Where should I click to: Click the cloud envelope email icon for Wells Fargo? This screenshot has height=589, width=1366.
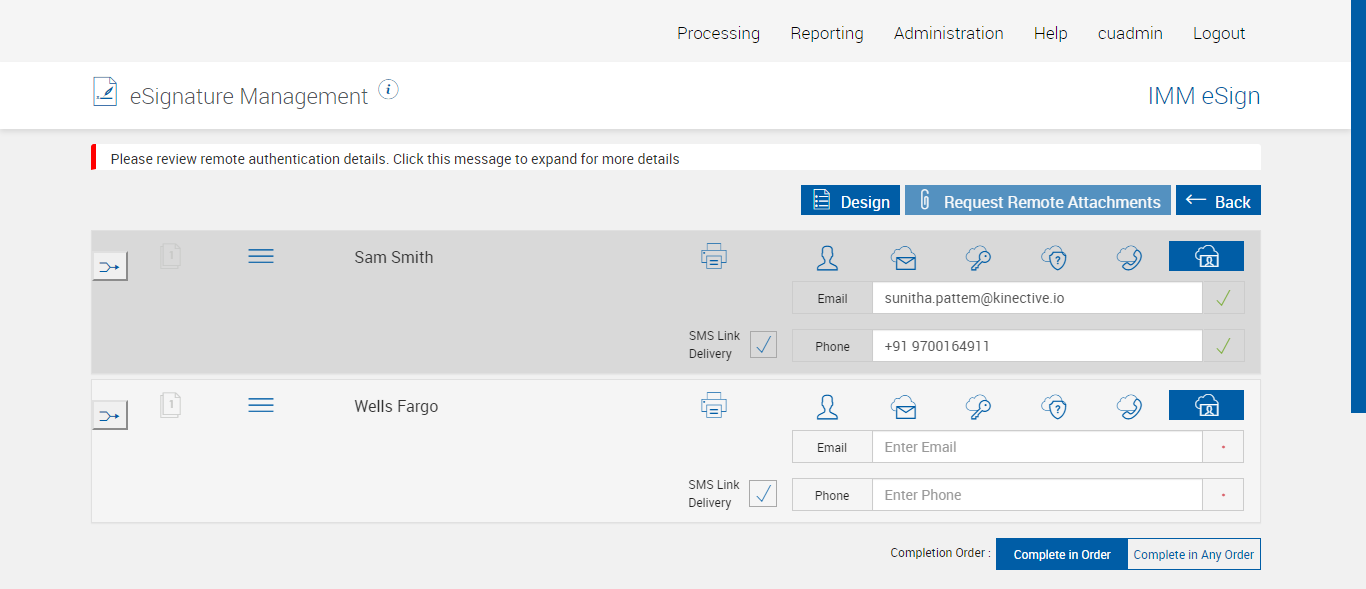pyautogui.click(x=904, y=407)
